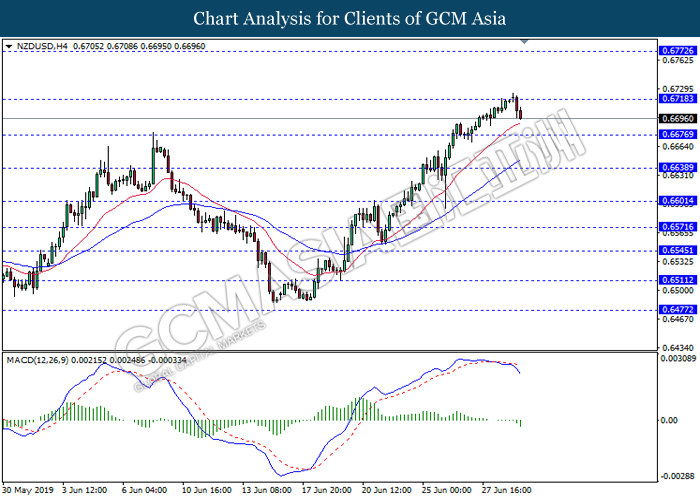
Task: Click the NZDUSD,H4 chart title text
Action: point(42,46)
